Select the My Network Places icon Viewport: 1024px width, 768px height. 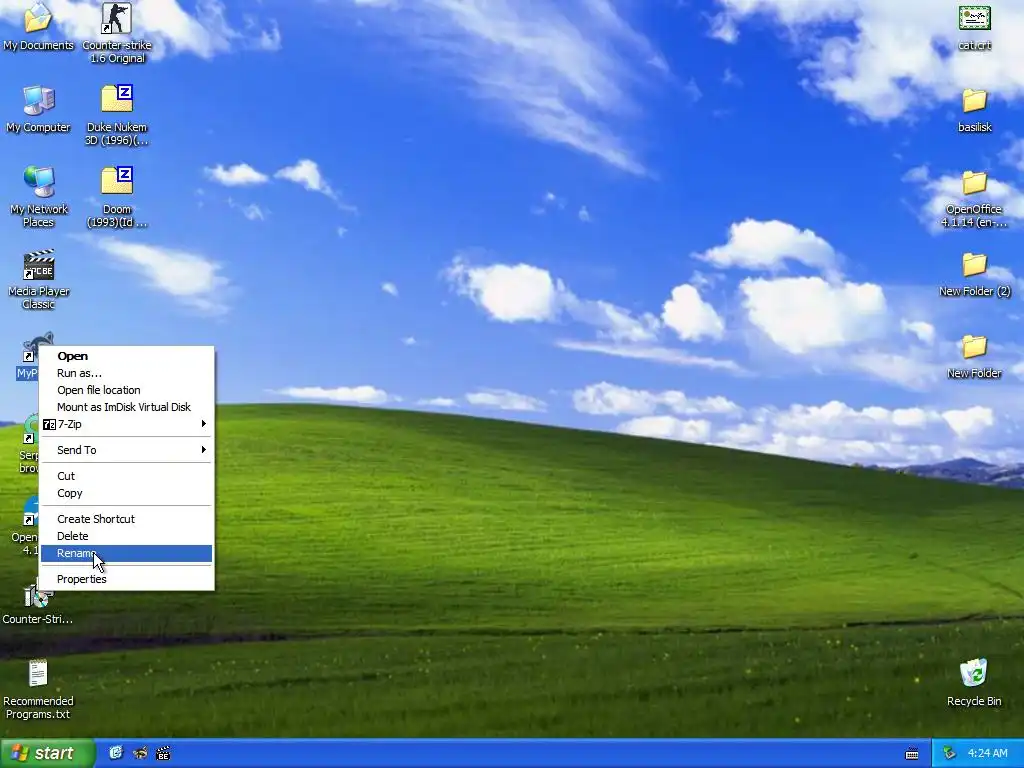[38, 197]
